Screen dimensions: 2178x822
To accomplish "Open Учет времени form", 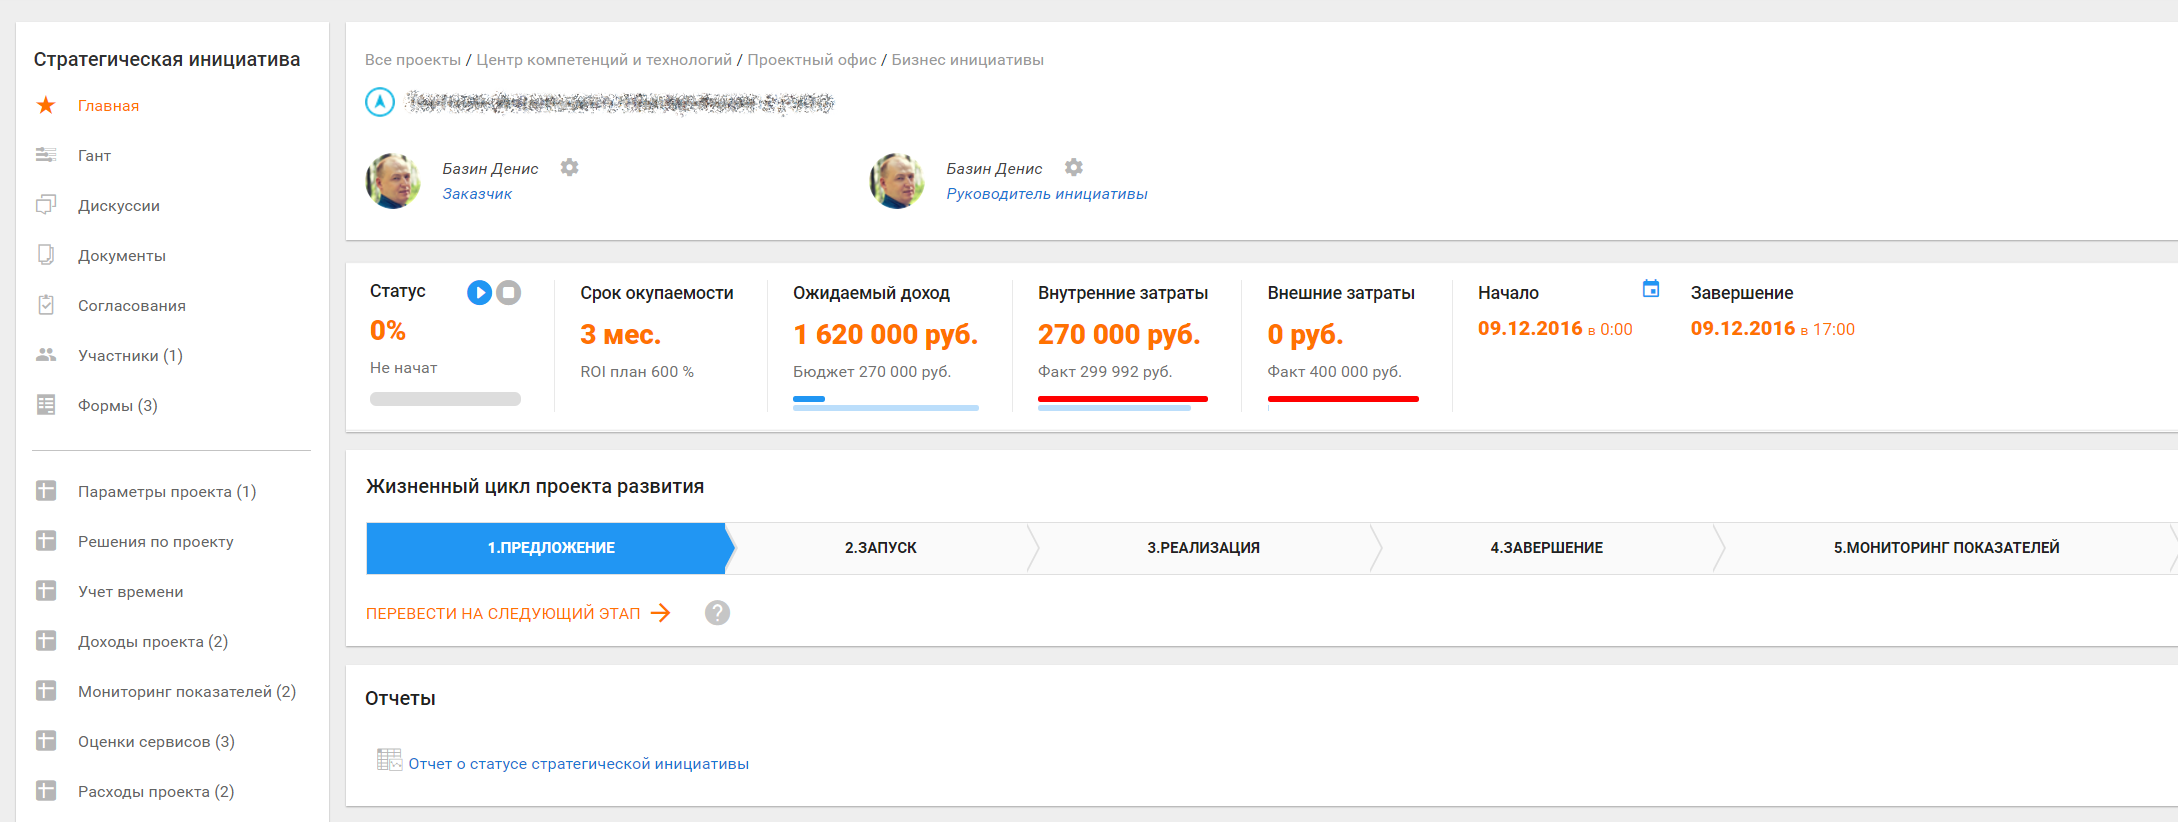I will (x=131, y=592).
